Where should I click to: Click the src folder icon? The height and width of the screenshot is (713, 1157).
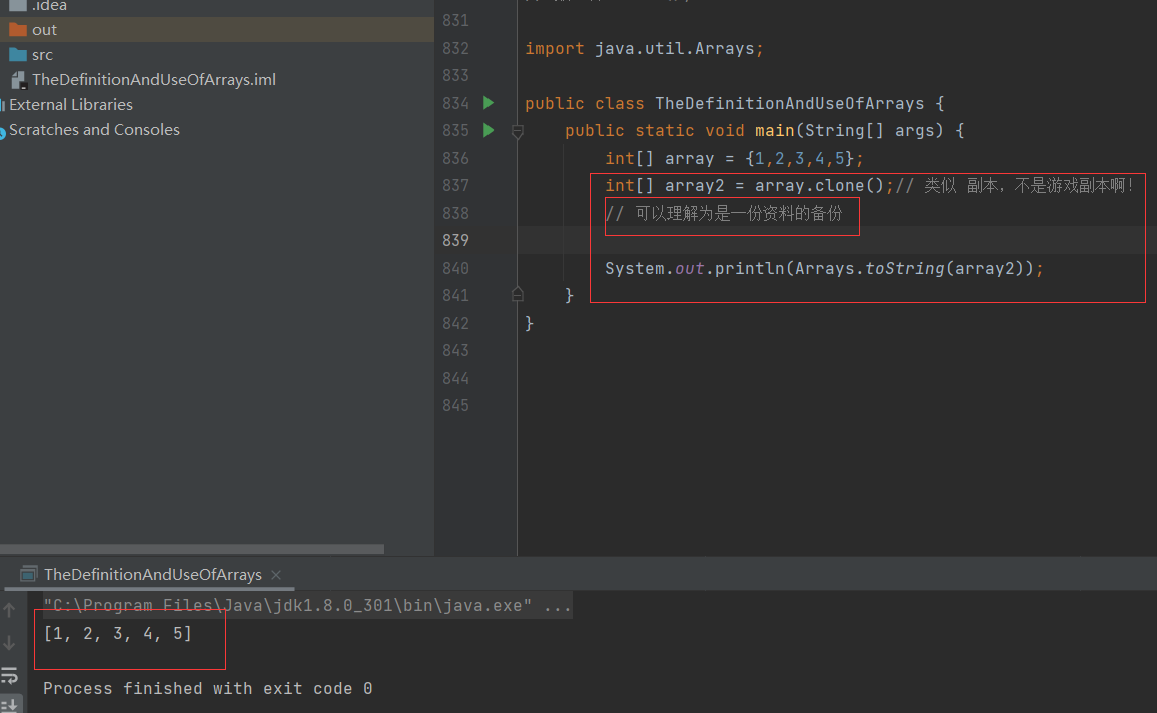coord(18,55)
